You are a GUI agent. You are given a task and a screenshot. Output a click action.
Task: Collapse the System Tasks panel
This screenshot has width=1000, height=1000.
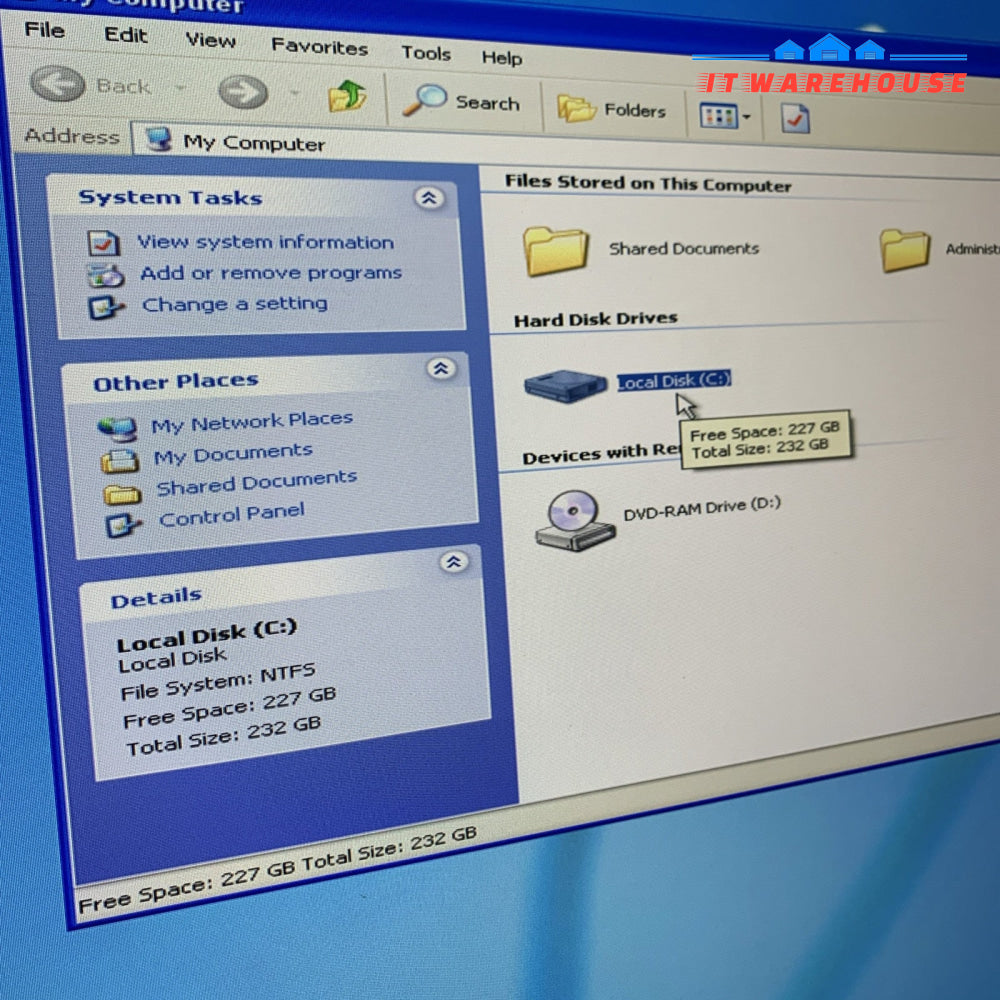point(429,198)
